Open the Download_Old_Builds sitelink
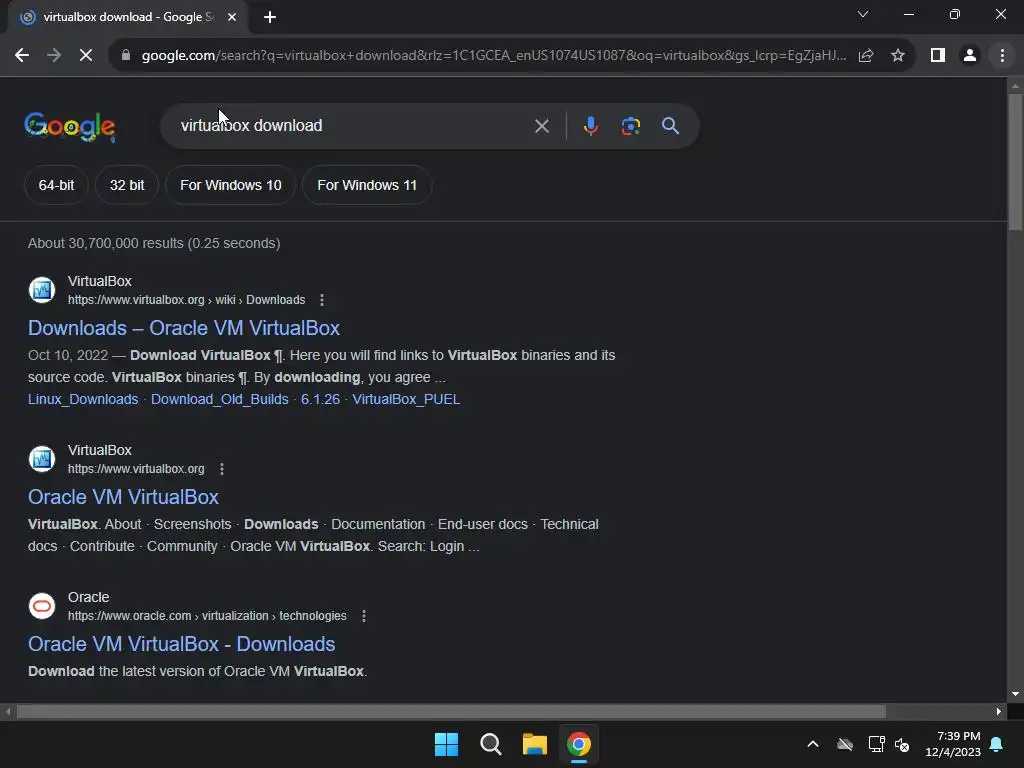The height and width of the screenshot is (768, 1024). tap(219, 399)
